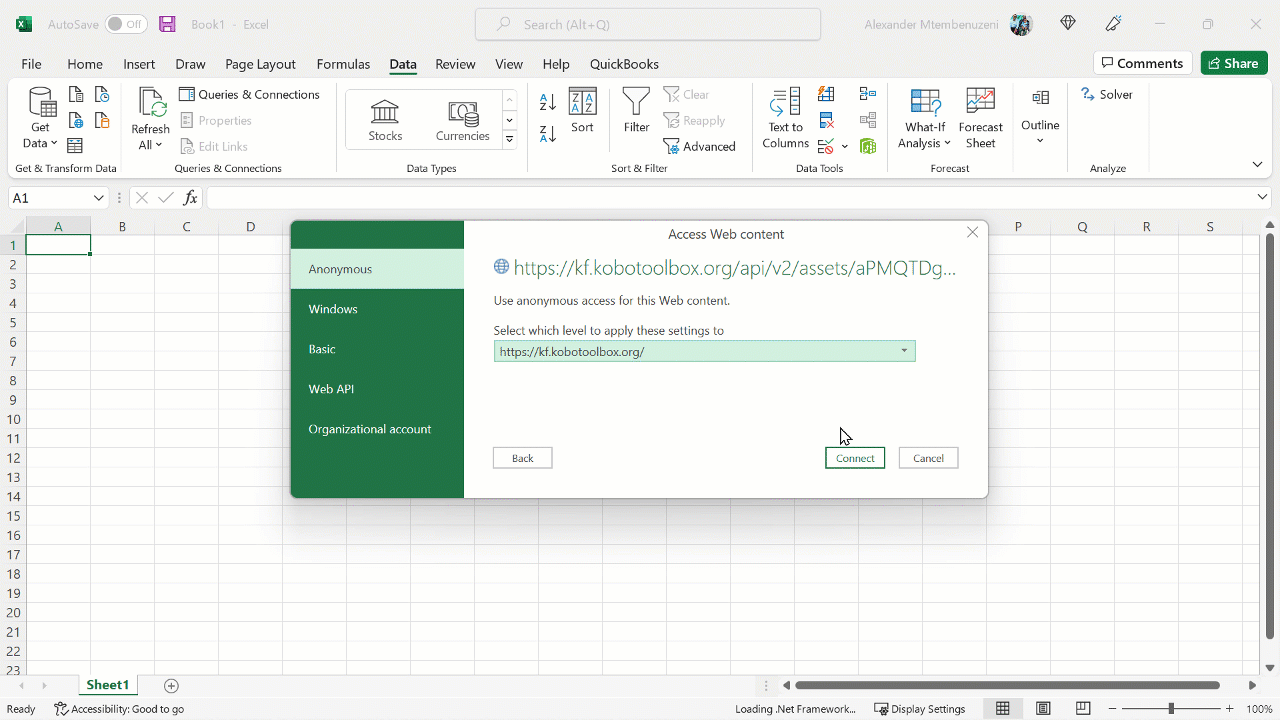Toggle the AutoSave switch
The height and width of the screenshot is (720, 1280).
(126, 24)
